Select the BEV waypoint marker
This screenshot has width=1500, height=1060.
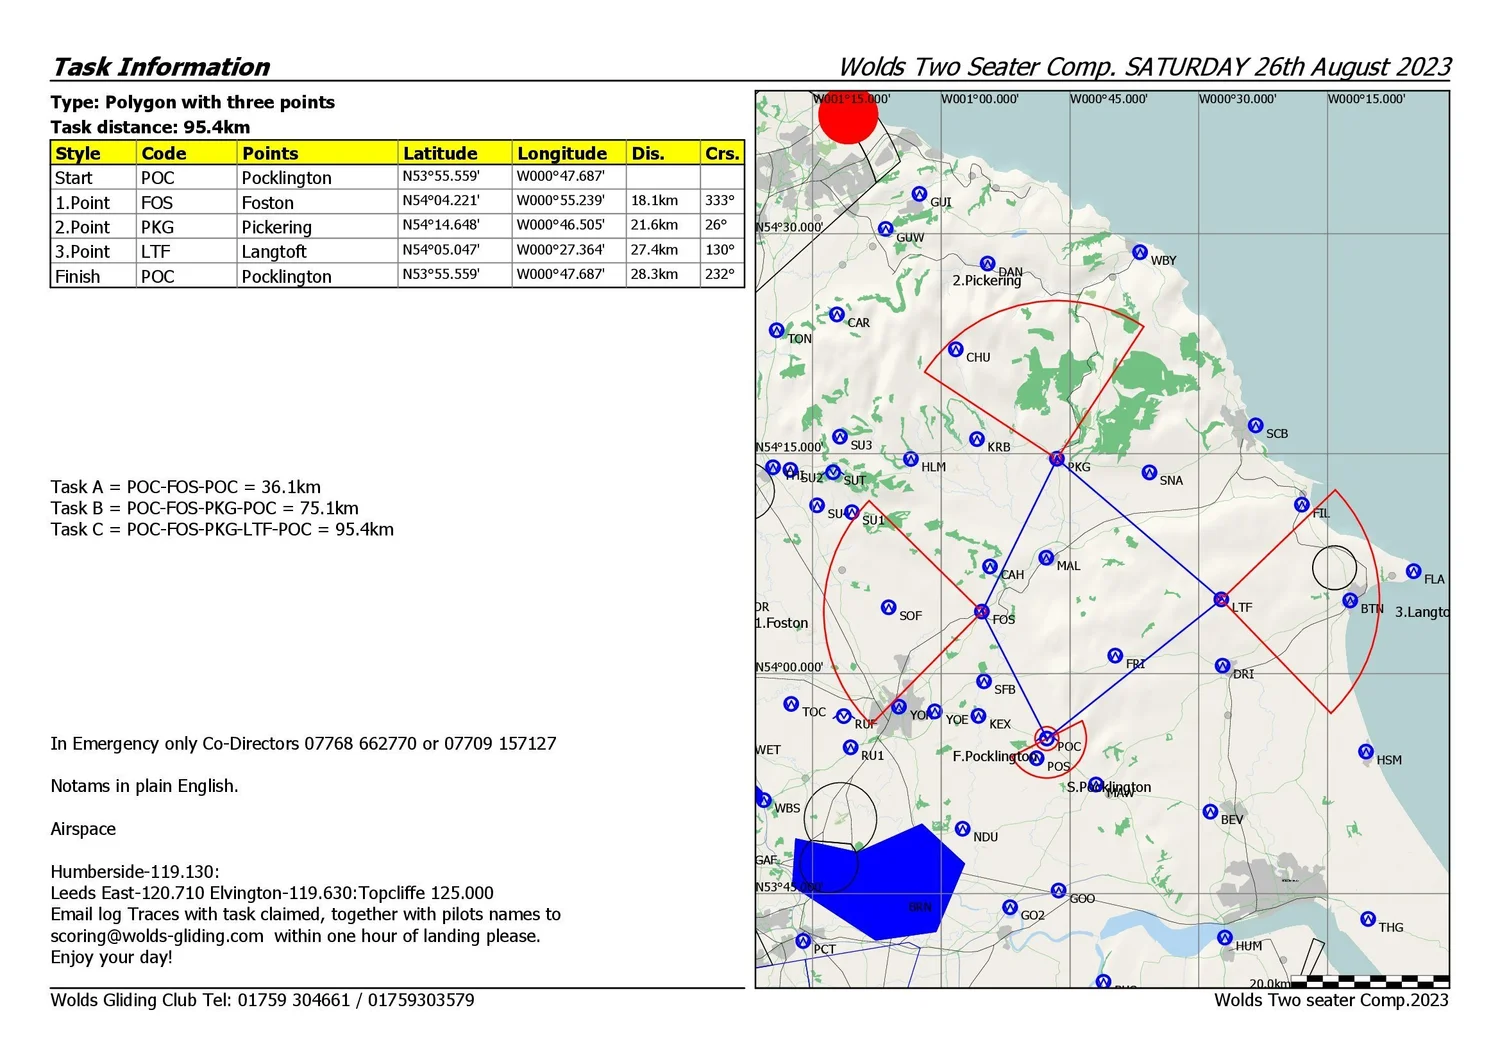(x=1210, y=812)
